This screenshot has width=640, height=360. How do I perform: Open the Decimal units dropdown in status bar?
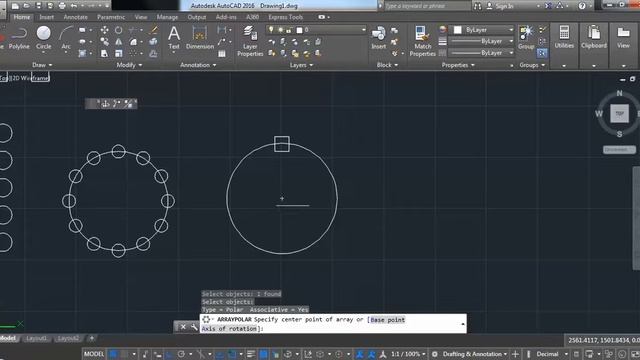point(552,354)
